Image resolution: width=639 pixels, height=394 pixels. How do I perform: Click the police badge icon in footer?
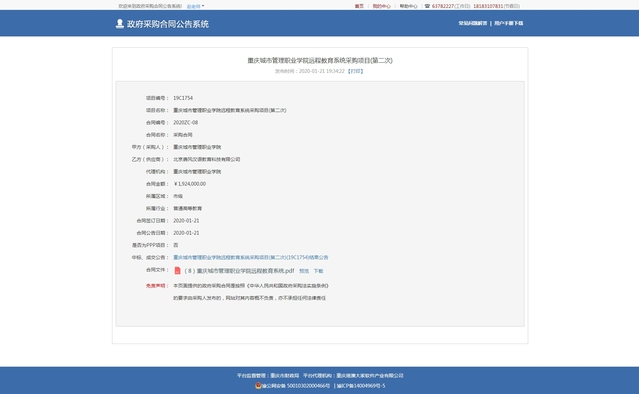point(258,385)
